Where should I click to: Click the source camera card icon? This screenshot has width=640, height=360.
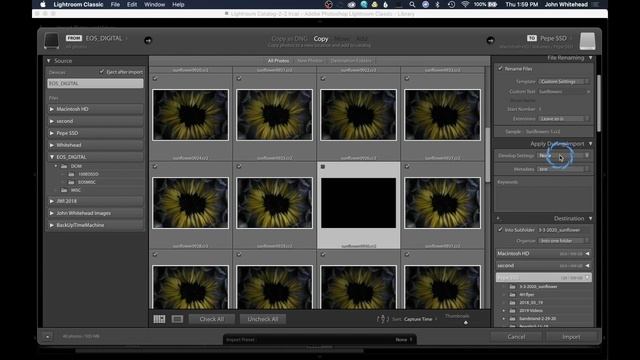51,41
